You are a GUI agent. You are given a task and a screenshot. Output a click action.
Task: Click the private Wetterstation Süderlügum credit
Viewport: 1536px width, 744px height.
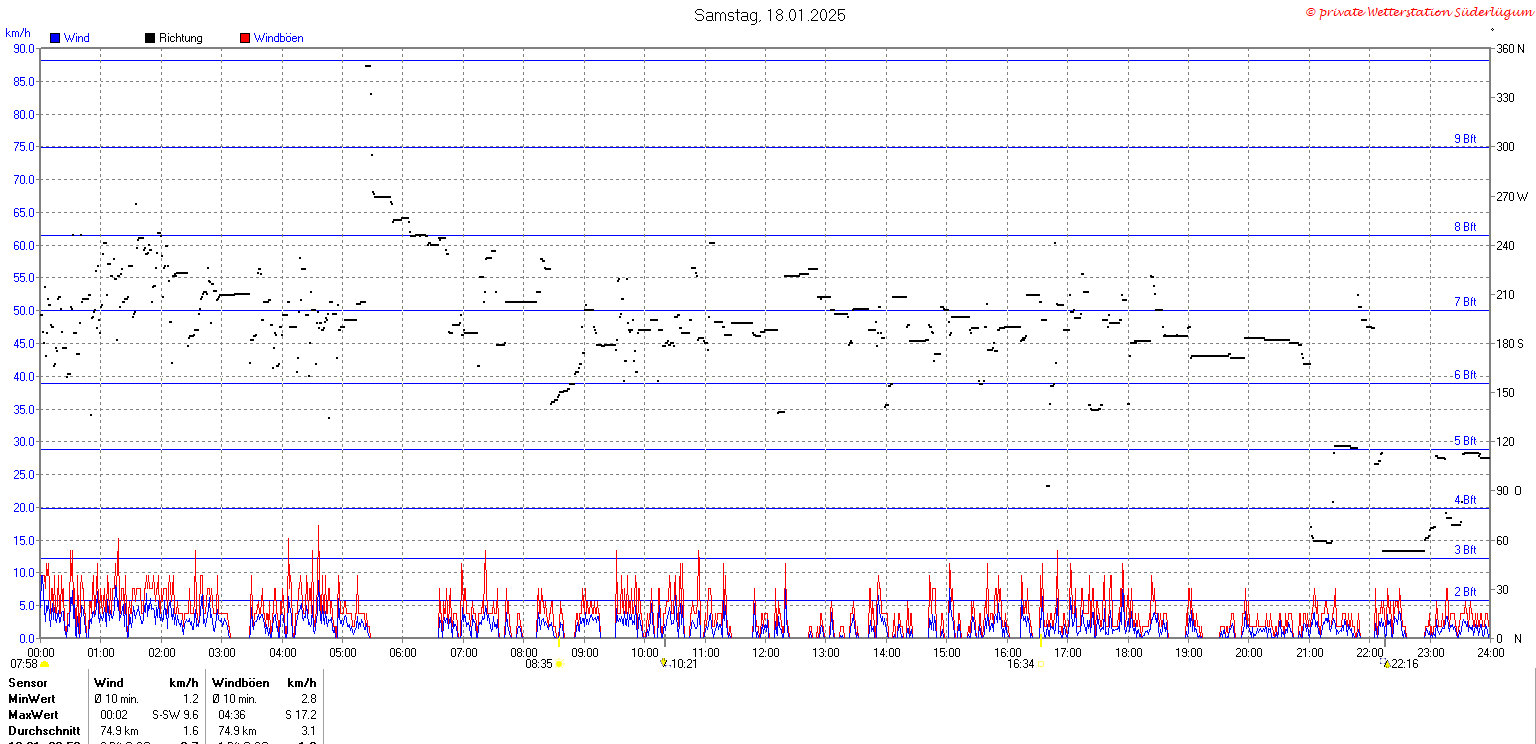click(1418, 12)
